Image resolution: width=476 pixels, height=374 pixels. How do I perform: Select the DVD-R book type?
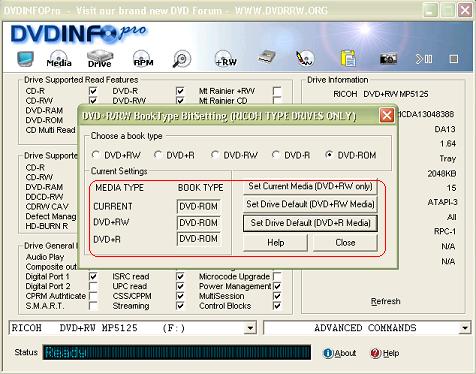coord(276,155)
